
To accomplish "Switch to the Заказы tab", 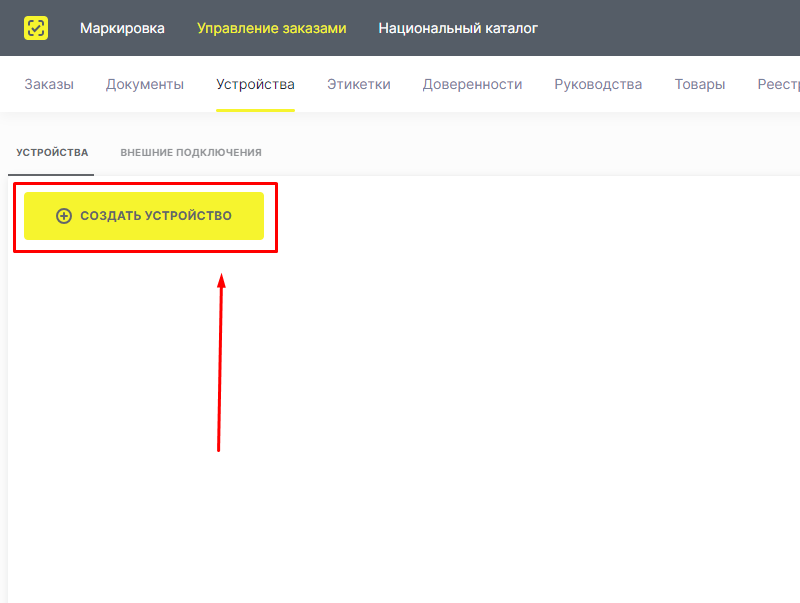I will click(x=49, y=84).
